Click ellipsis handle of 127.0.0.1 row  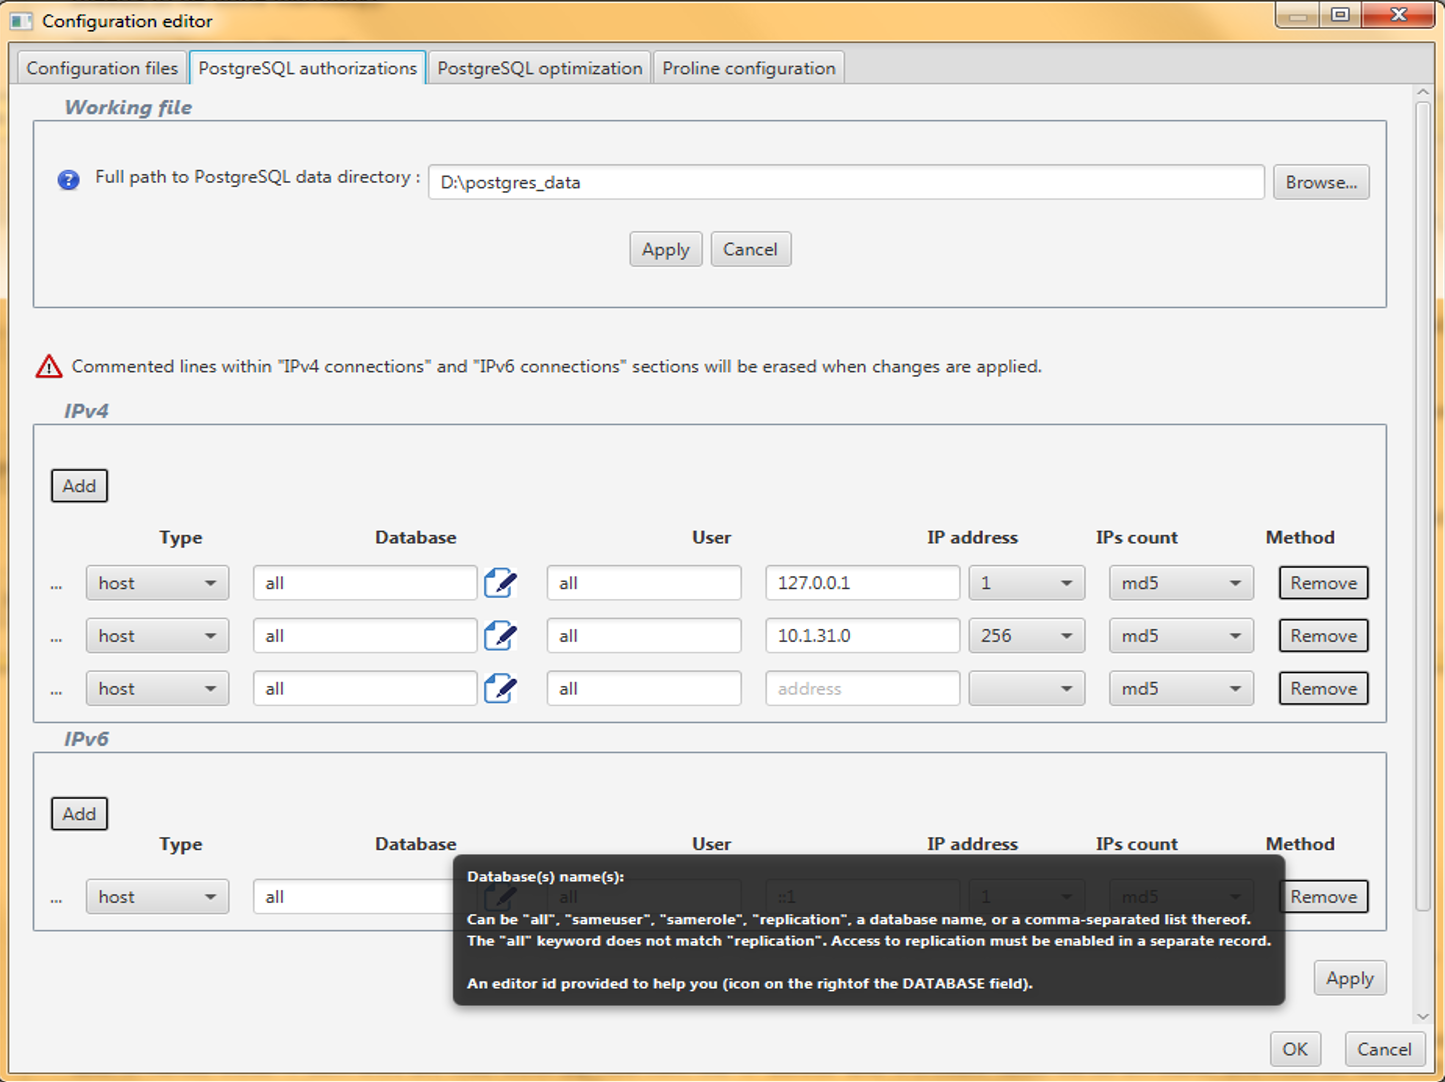coord(57,586)
